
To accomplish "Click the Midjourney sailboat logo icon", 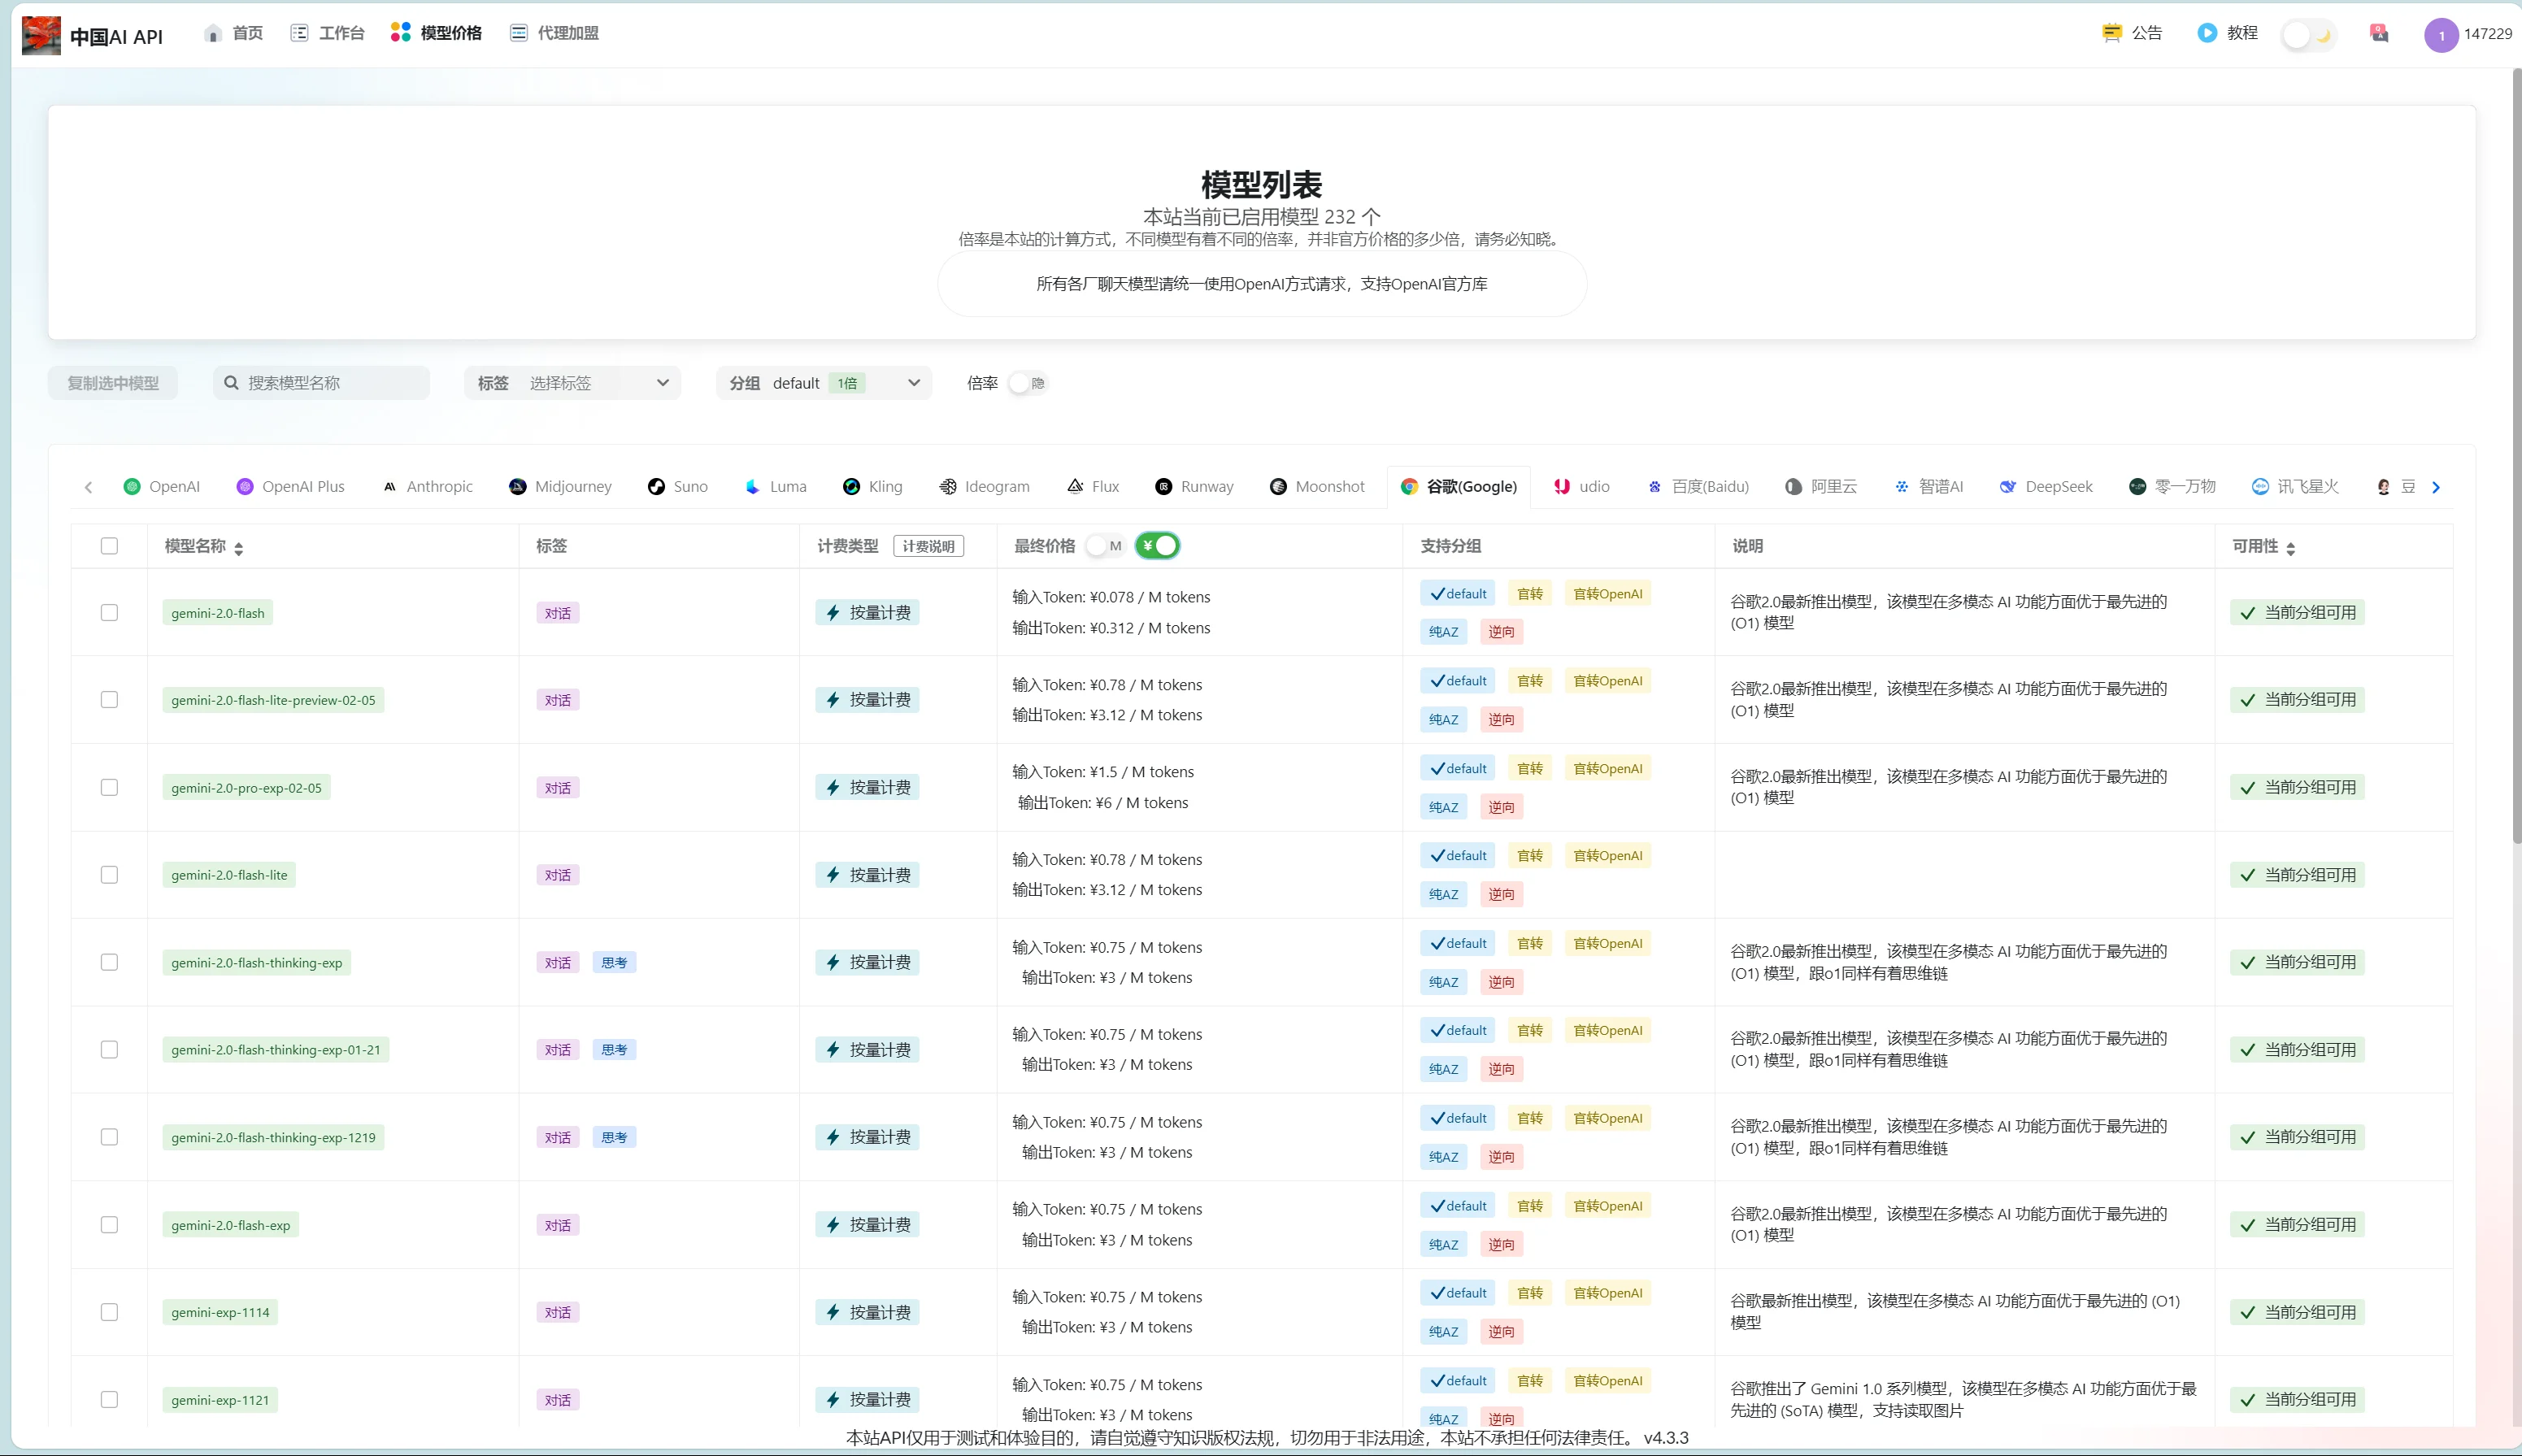I will (517, 487).
